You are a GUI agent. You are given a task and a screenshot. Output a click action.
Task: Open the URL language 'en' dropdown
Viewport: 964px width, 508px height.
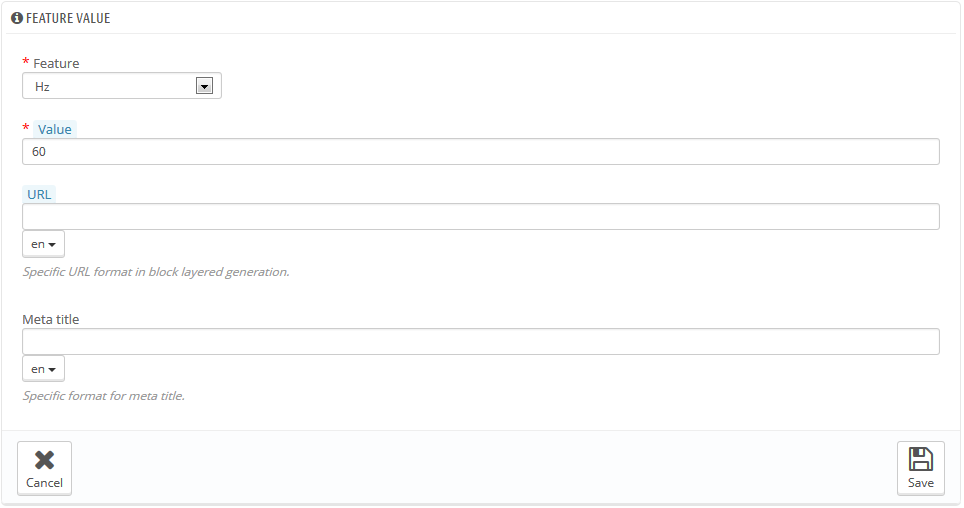(x=43, y=244)
